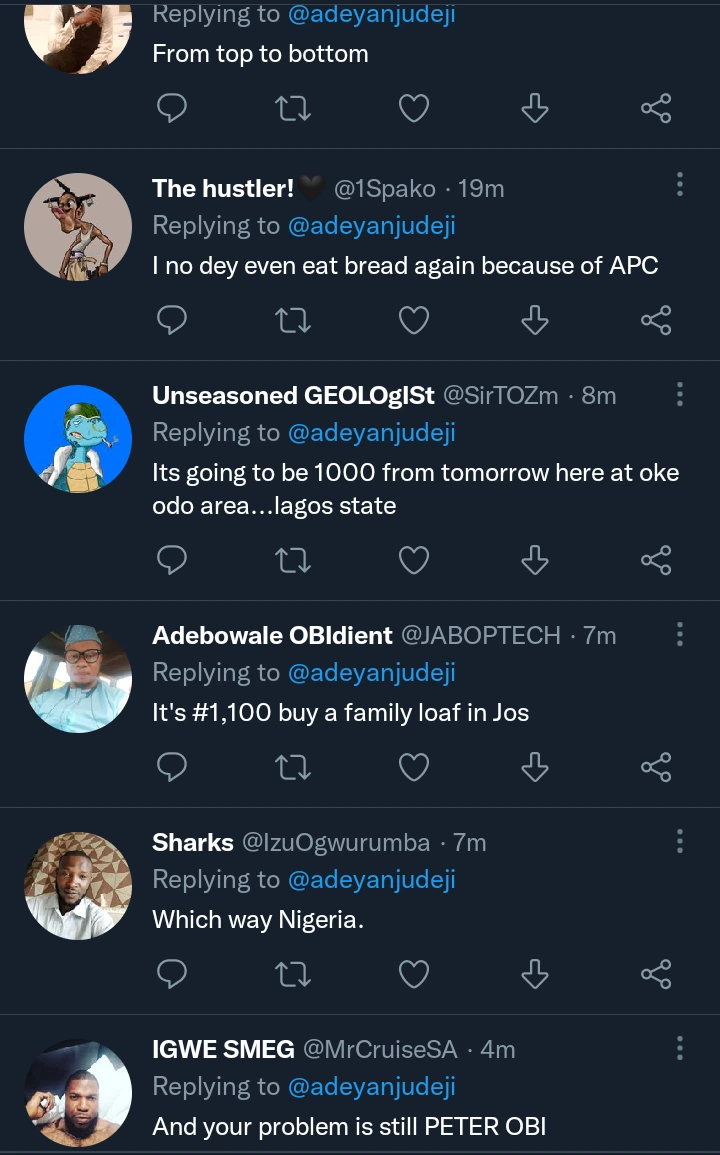Open the @1Spako profile handle
Viewport: 720px width, 1155px height.
pos(384,189)
